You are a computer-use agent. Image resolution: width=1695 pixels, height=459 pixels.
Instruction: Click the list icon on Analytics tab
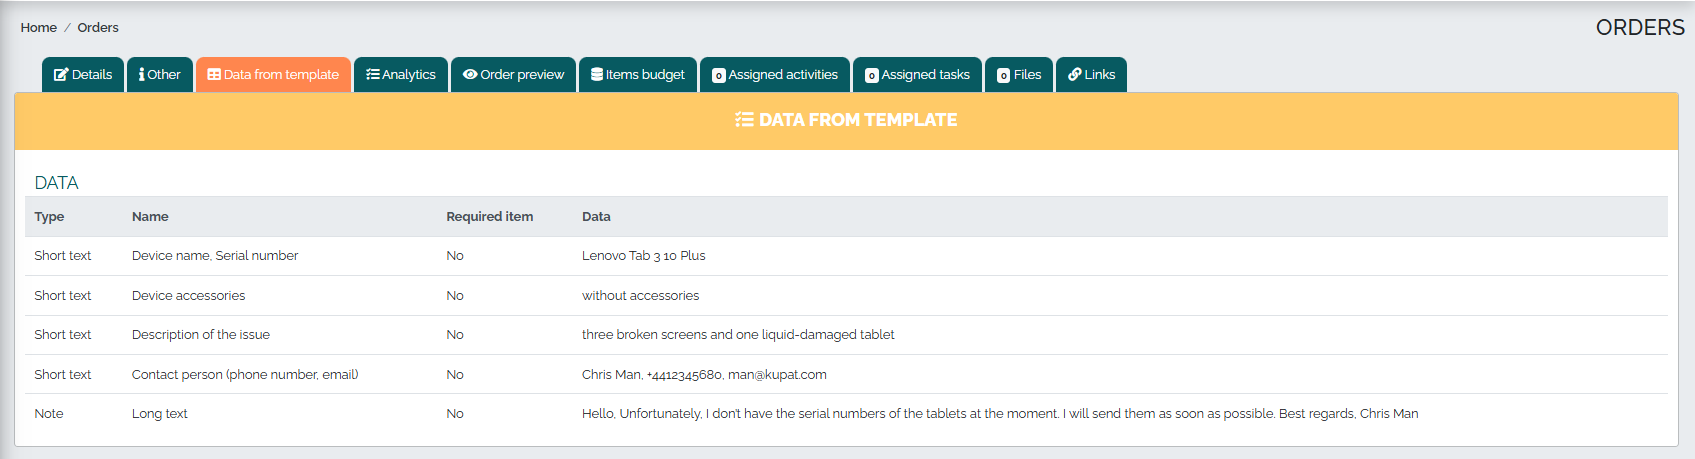click(x=373, y=75)
